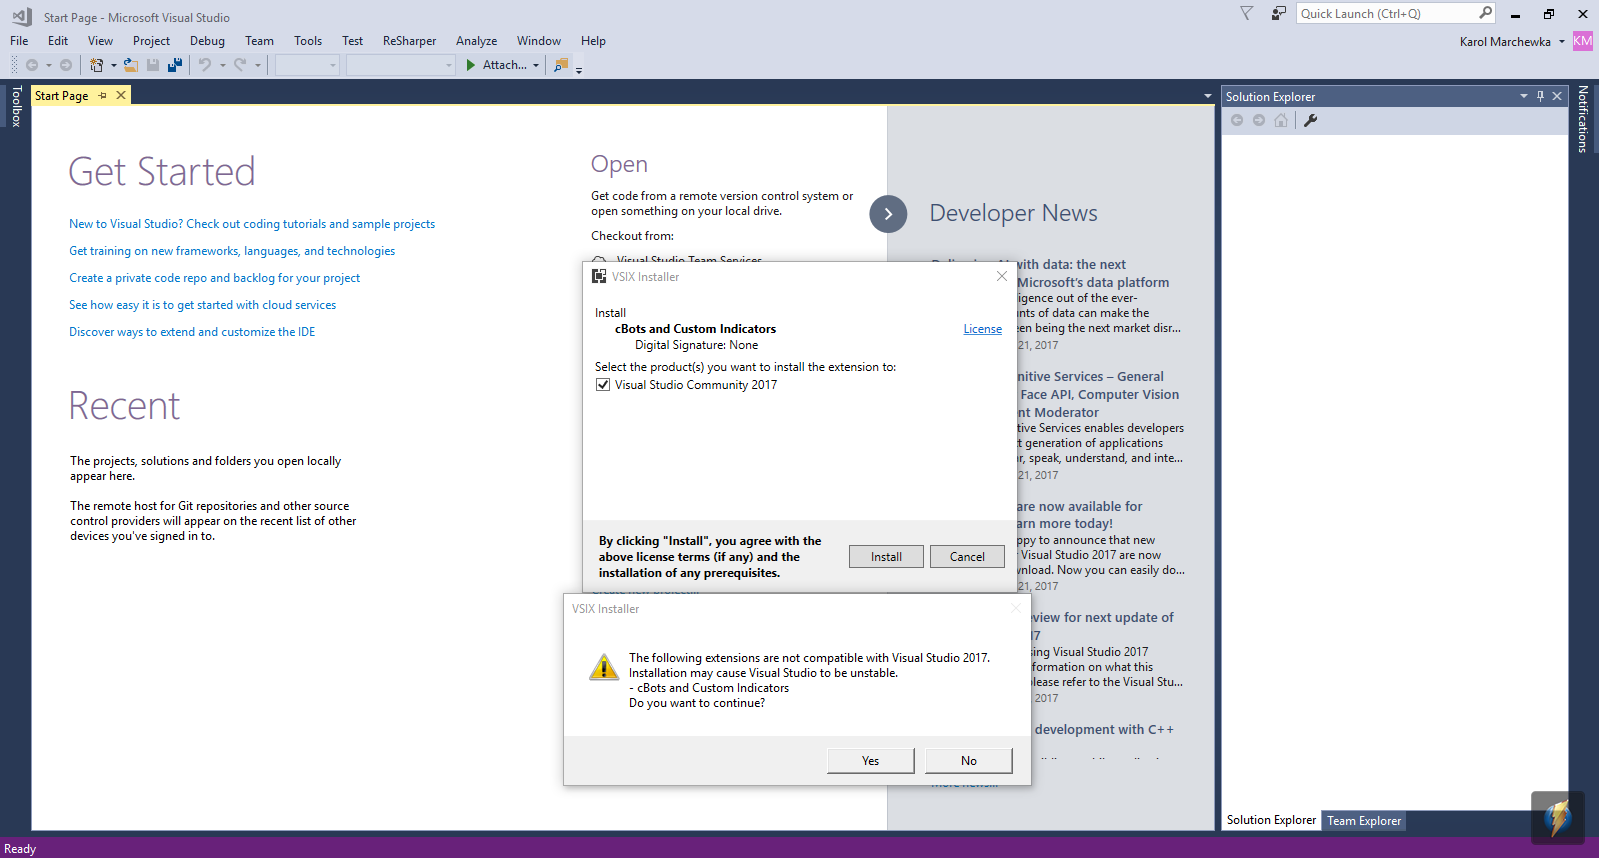The width and height of the screenshot is (1599, 858).
Task: Toggle the Visual Studio Community 2017 checkbox
Action: click(603, 385)
